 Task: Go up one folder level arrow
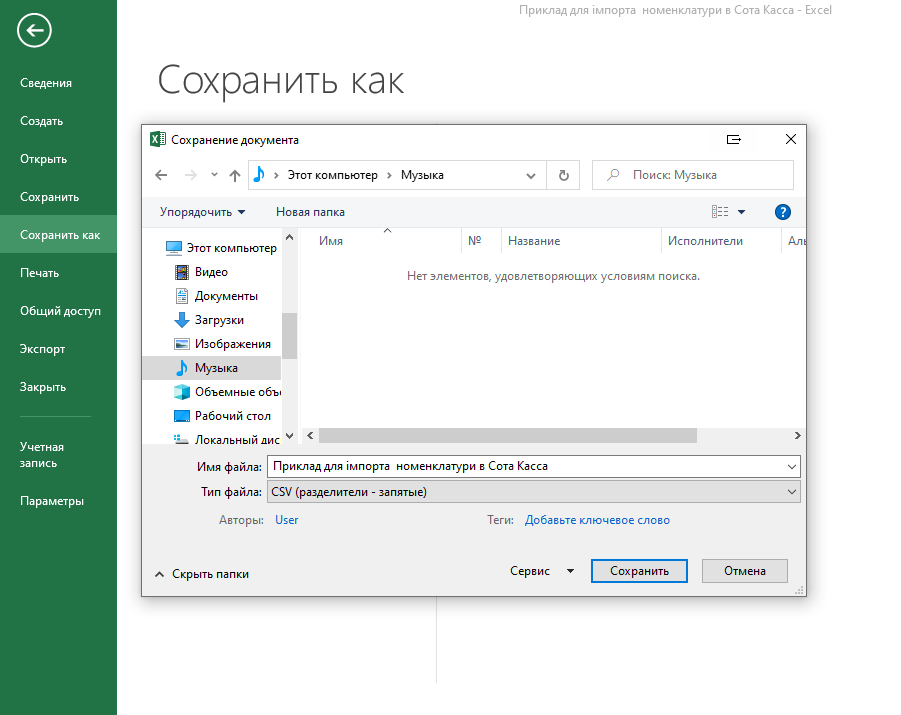click(x=234, y=175)
